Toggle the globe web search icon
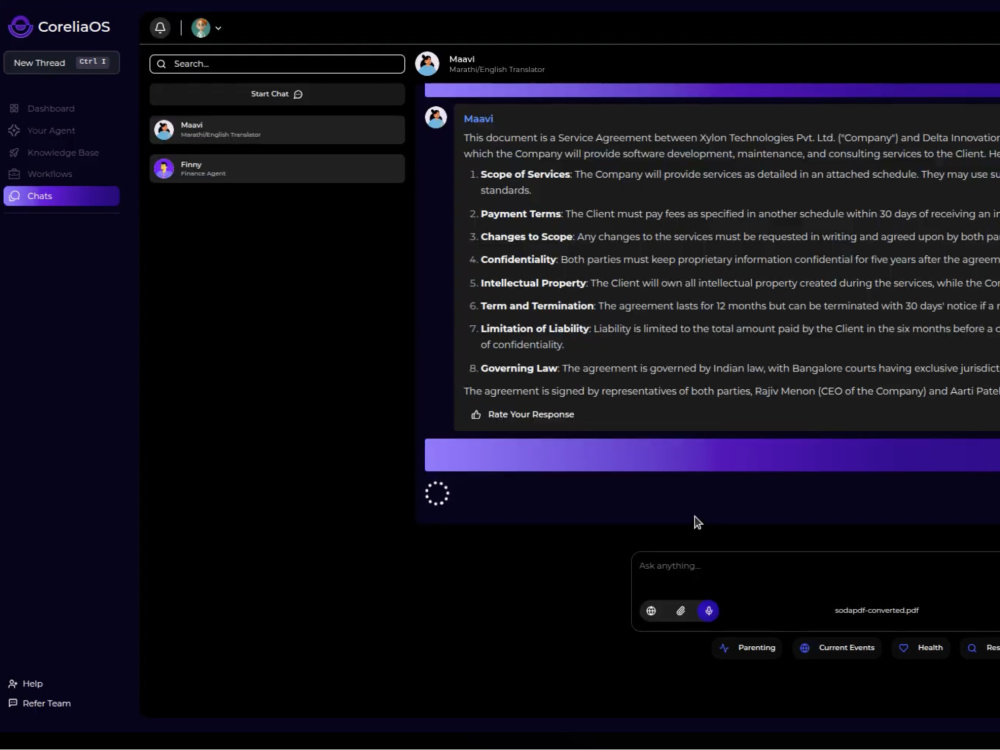1000x750 pixels. (651, 611)
